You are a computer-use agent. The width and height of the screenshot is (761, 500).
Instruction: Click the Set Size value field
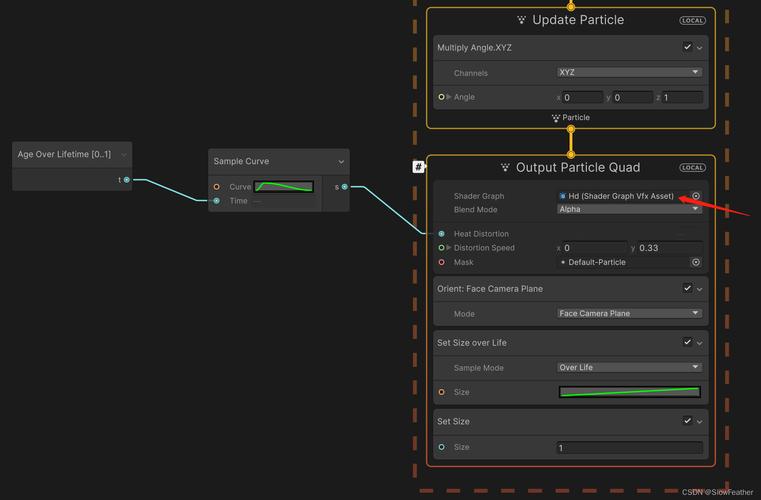pos(629,448)
